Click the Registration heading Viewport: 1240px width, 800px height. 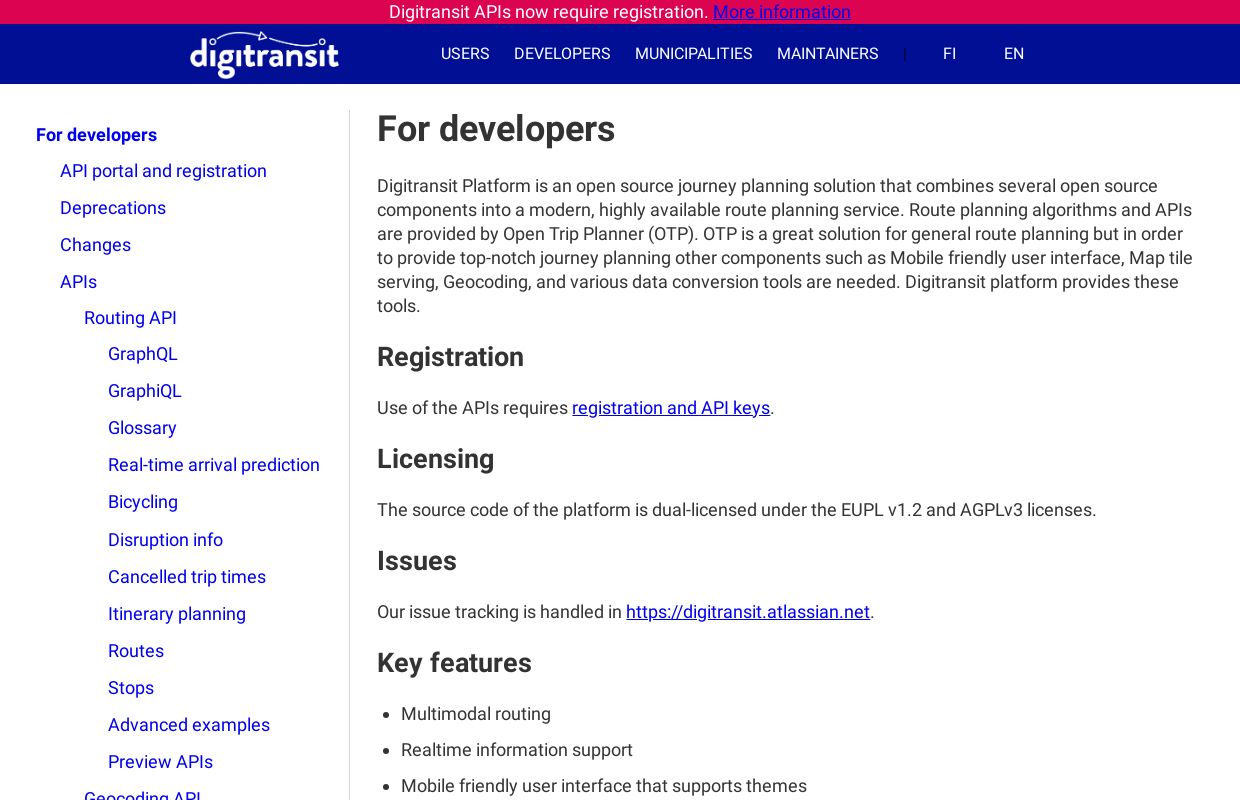coord(450,357)
